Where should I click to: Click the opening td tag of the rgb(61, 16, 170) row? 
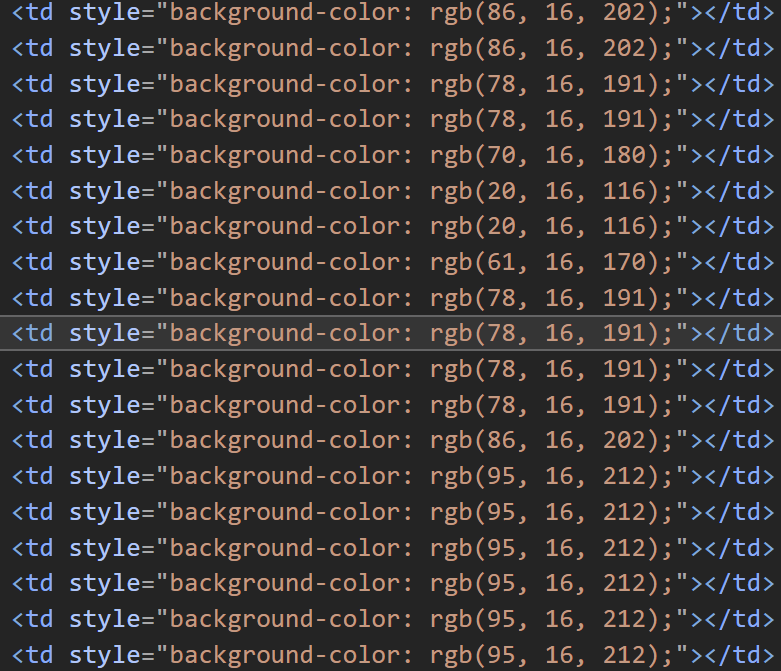point(32,263)
